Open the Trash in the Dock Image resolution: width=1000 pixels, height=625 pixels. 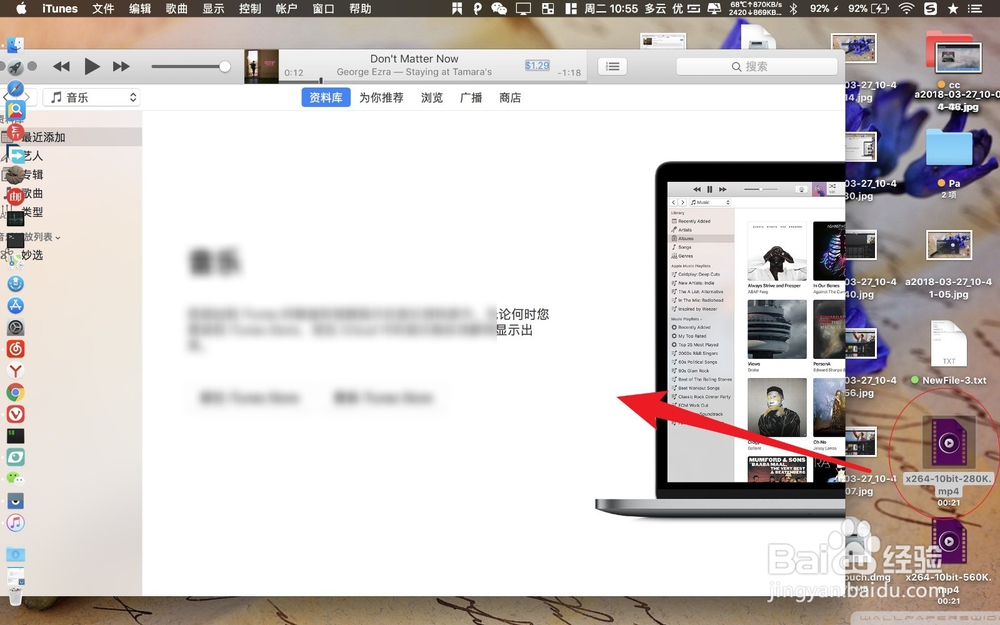click(x=15, y=597)
